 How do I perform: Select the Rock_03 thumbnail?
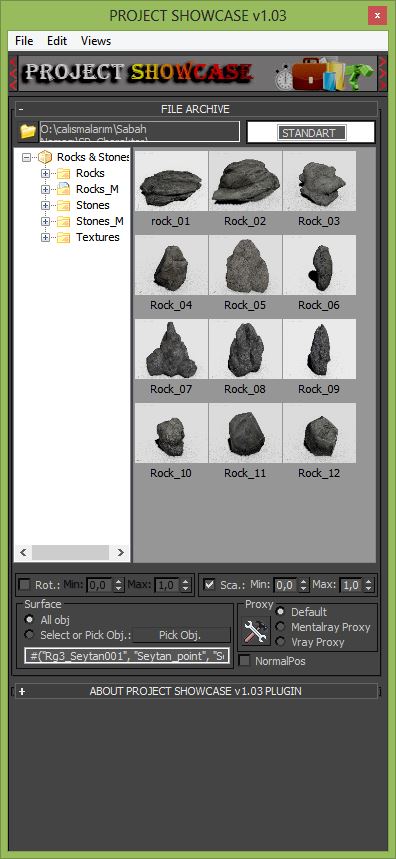(x=319, y=181)
